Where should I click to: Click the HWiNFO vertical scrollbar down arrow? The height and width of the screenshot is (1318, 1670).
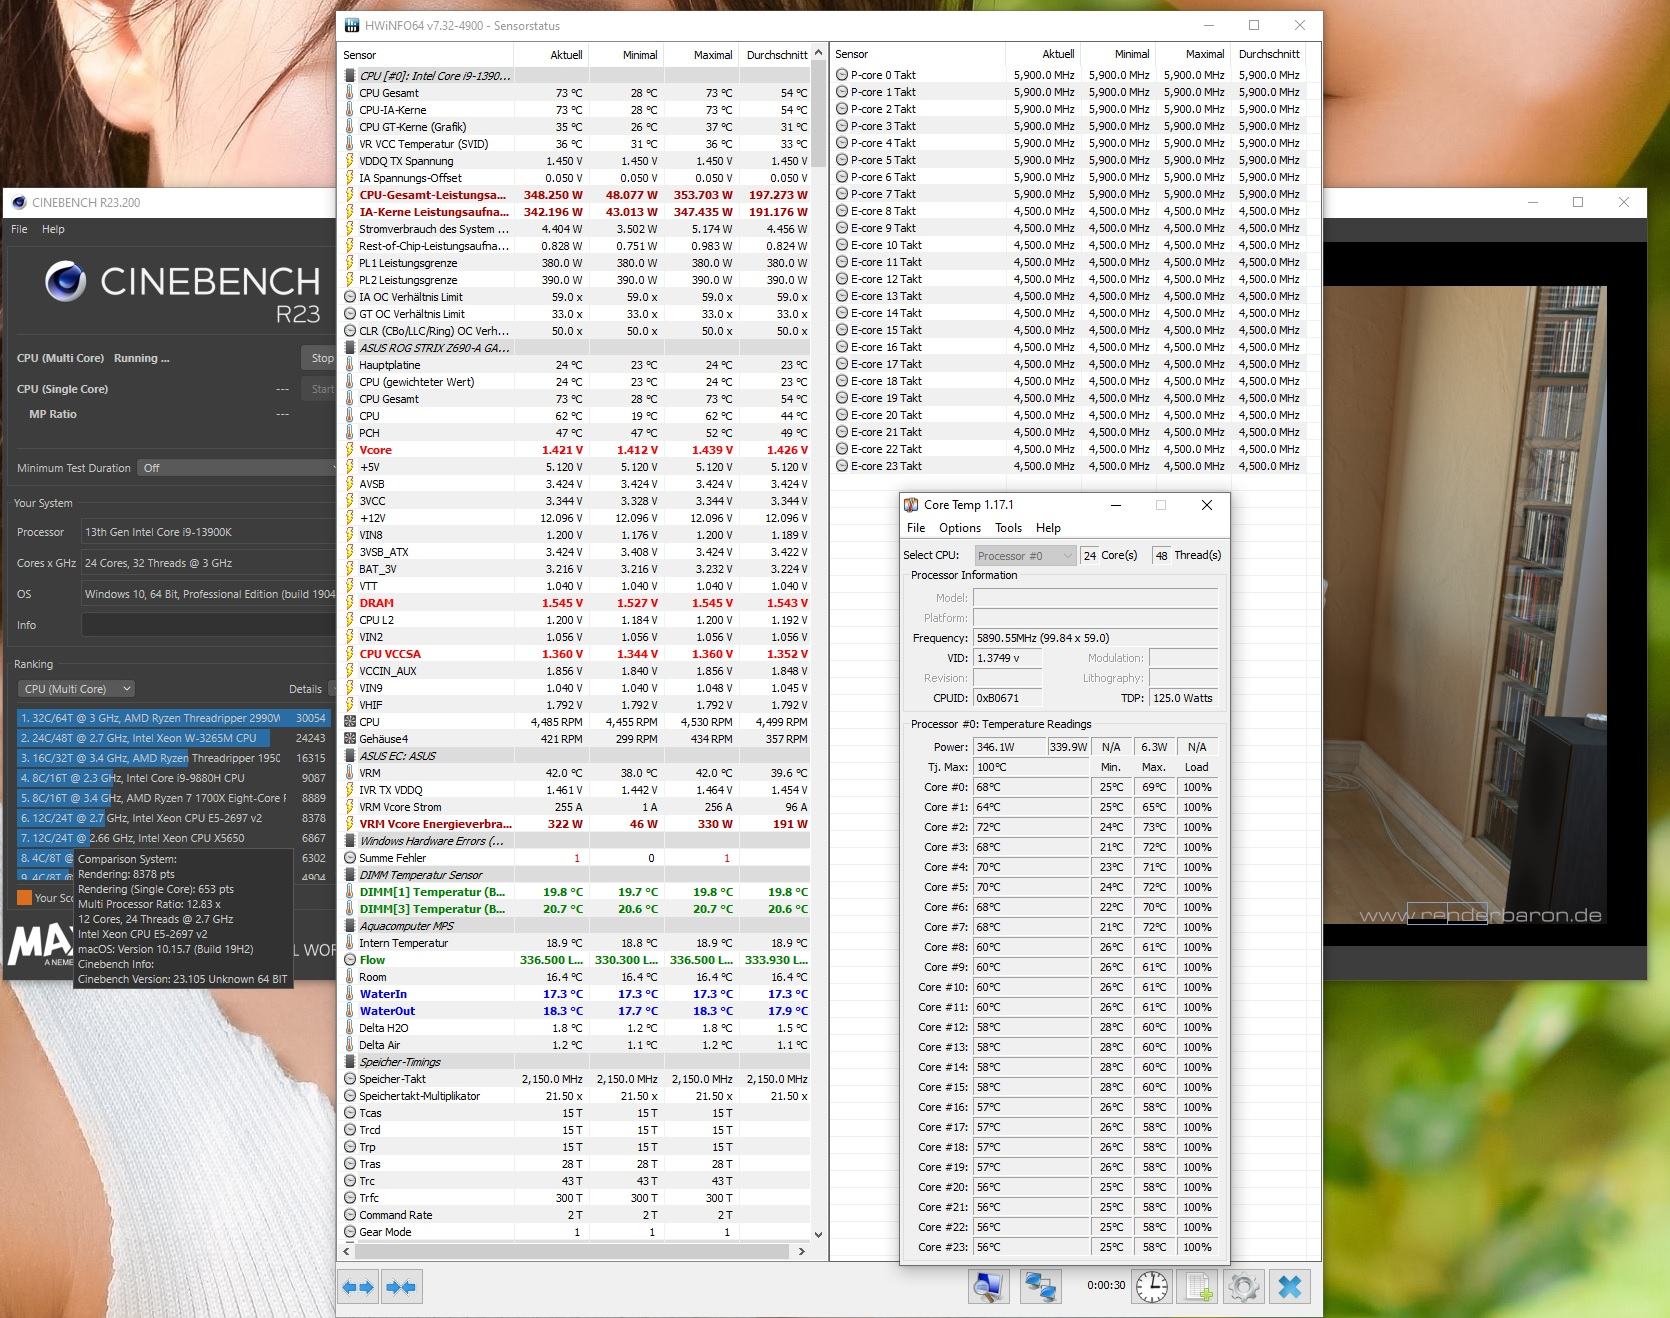[x=818, y=1235]
